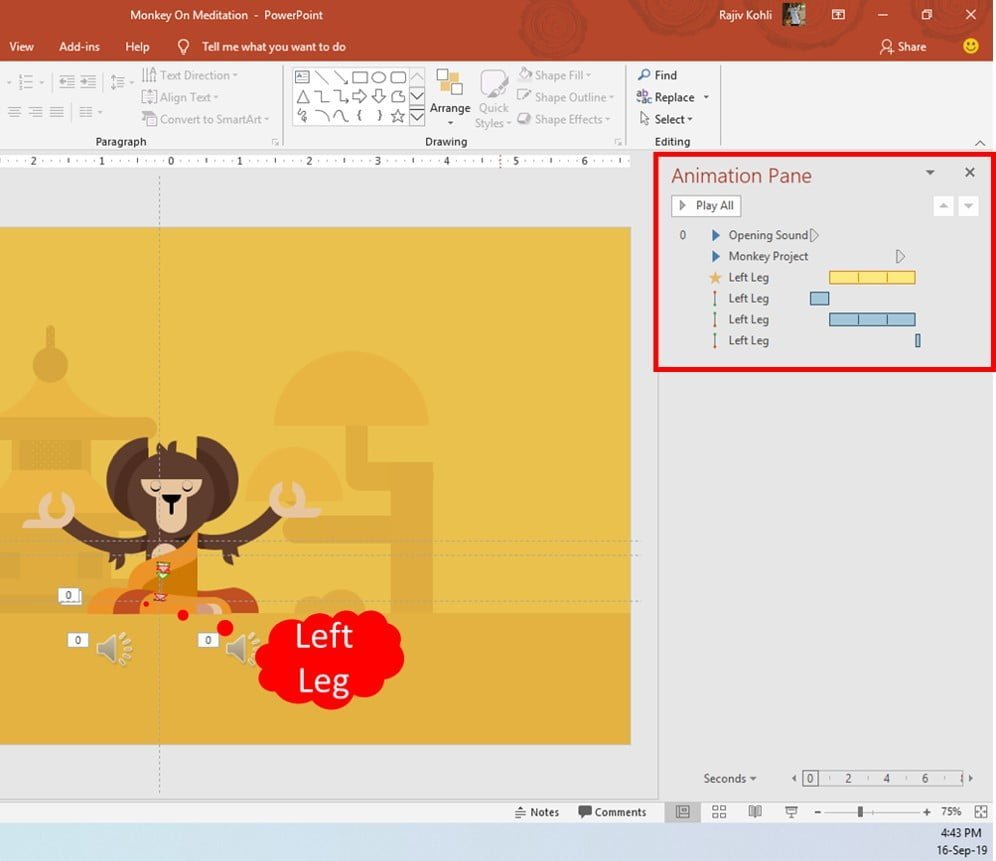Open the View tab

[21, 46]
